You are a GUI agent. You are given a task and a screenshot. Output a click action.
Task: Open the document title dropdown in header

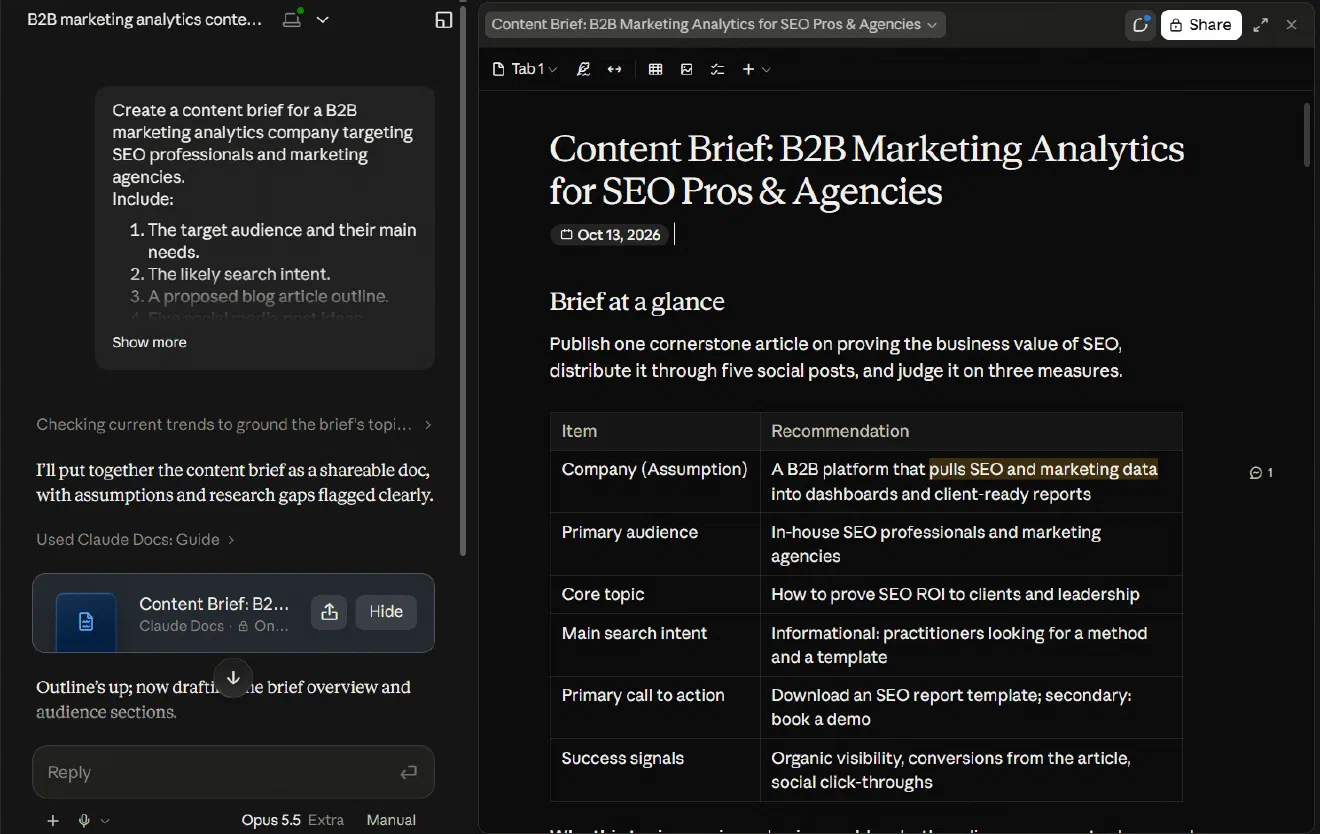[715, 25]
